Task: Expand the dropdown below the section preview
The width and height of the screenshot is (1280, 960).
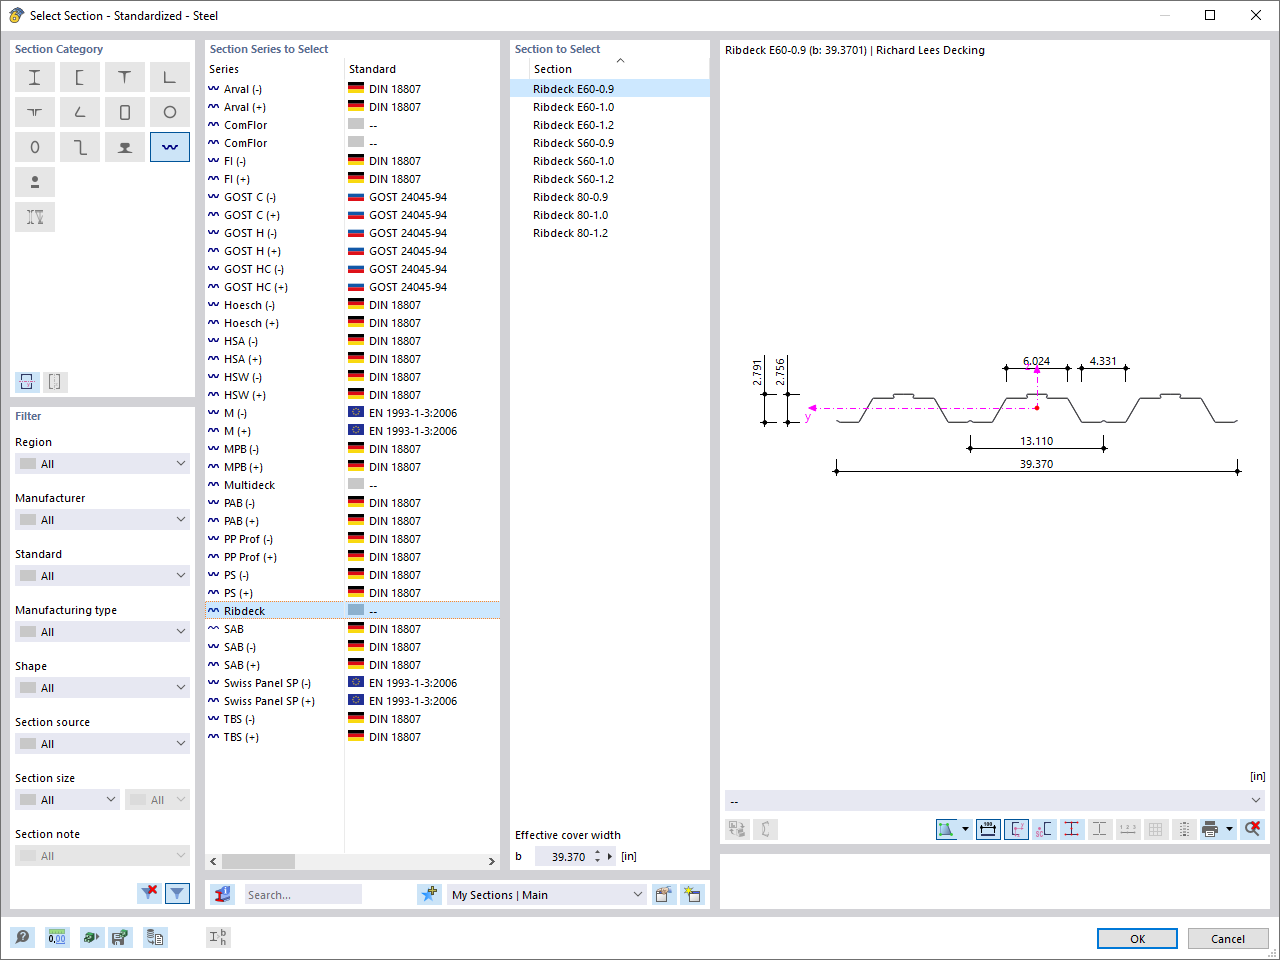Action: [x=995, y=801]
